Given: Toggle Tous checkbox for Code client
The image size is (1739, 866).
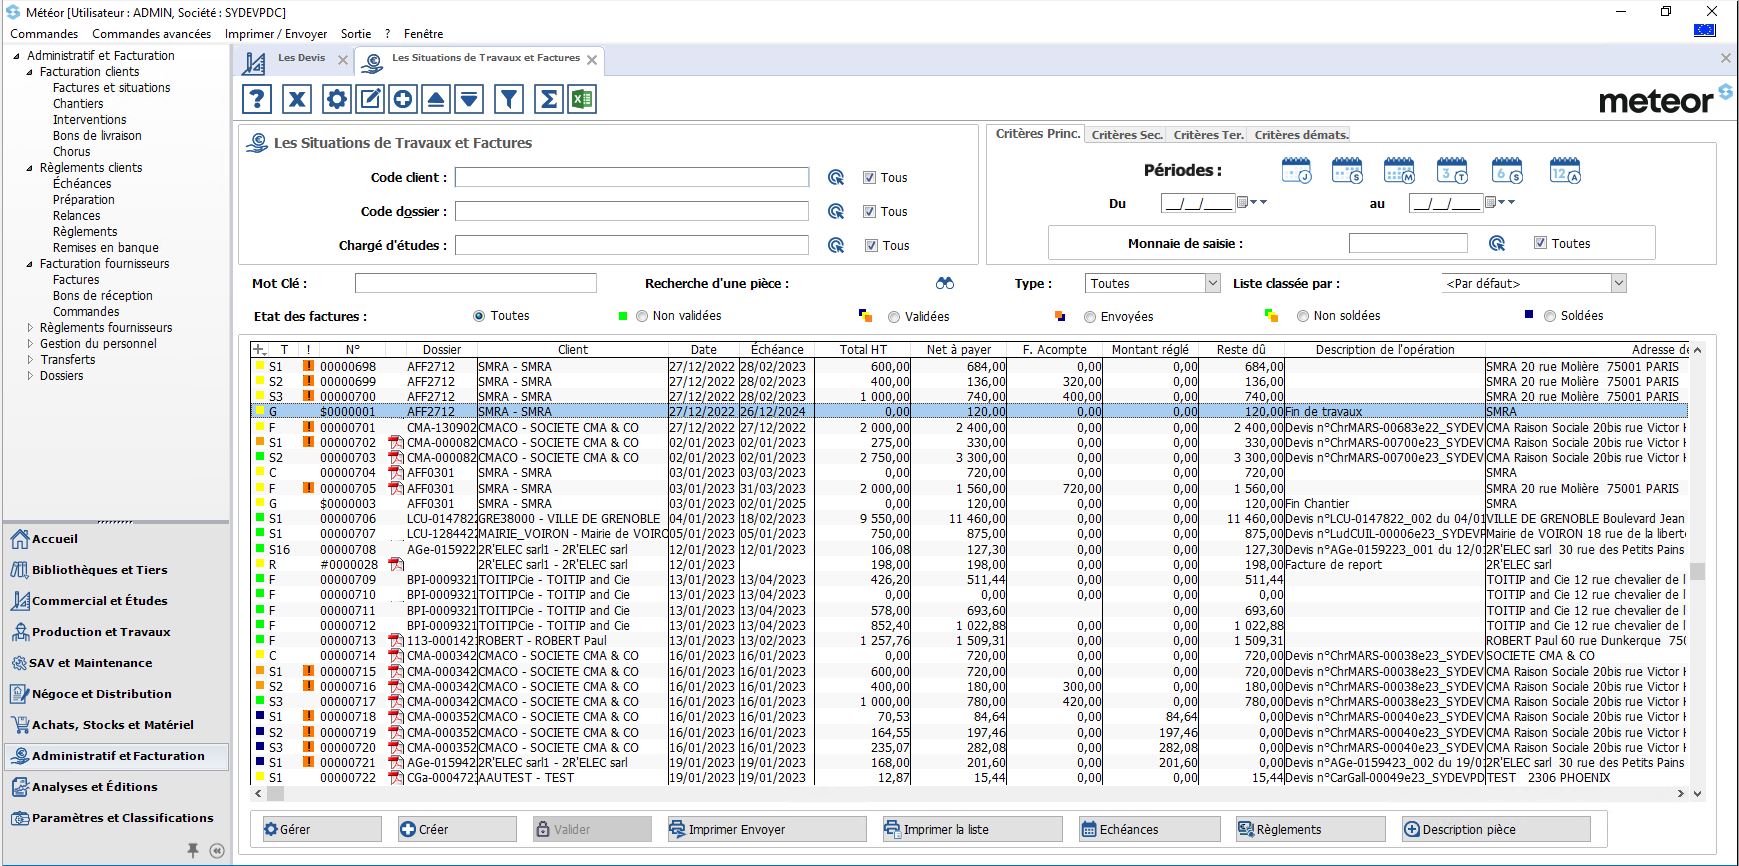Looking at the screenshot, I should click(870, 178).
